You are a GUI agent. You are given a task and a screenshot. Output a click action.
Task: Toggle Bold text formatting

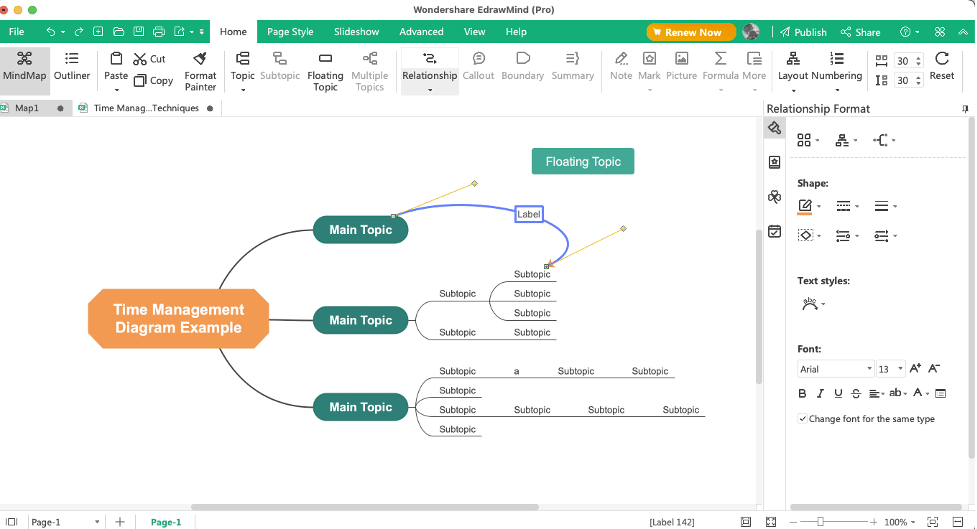point(803,393)
